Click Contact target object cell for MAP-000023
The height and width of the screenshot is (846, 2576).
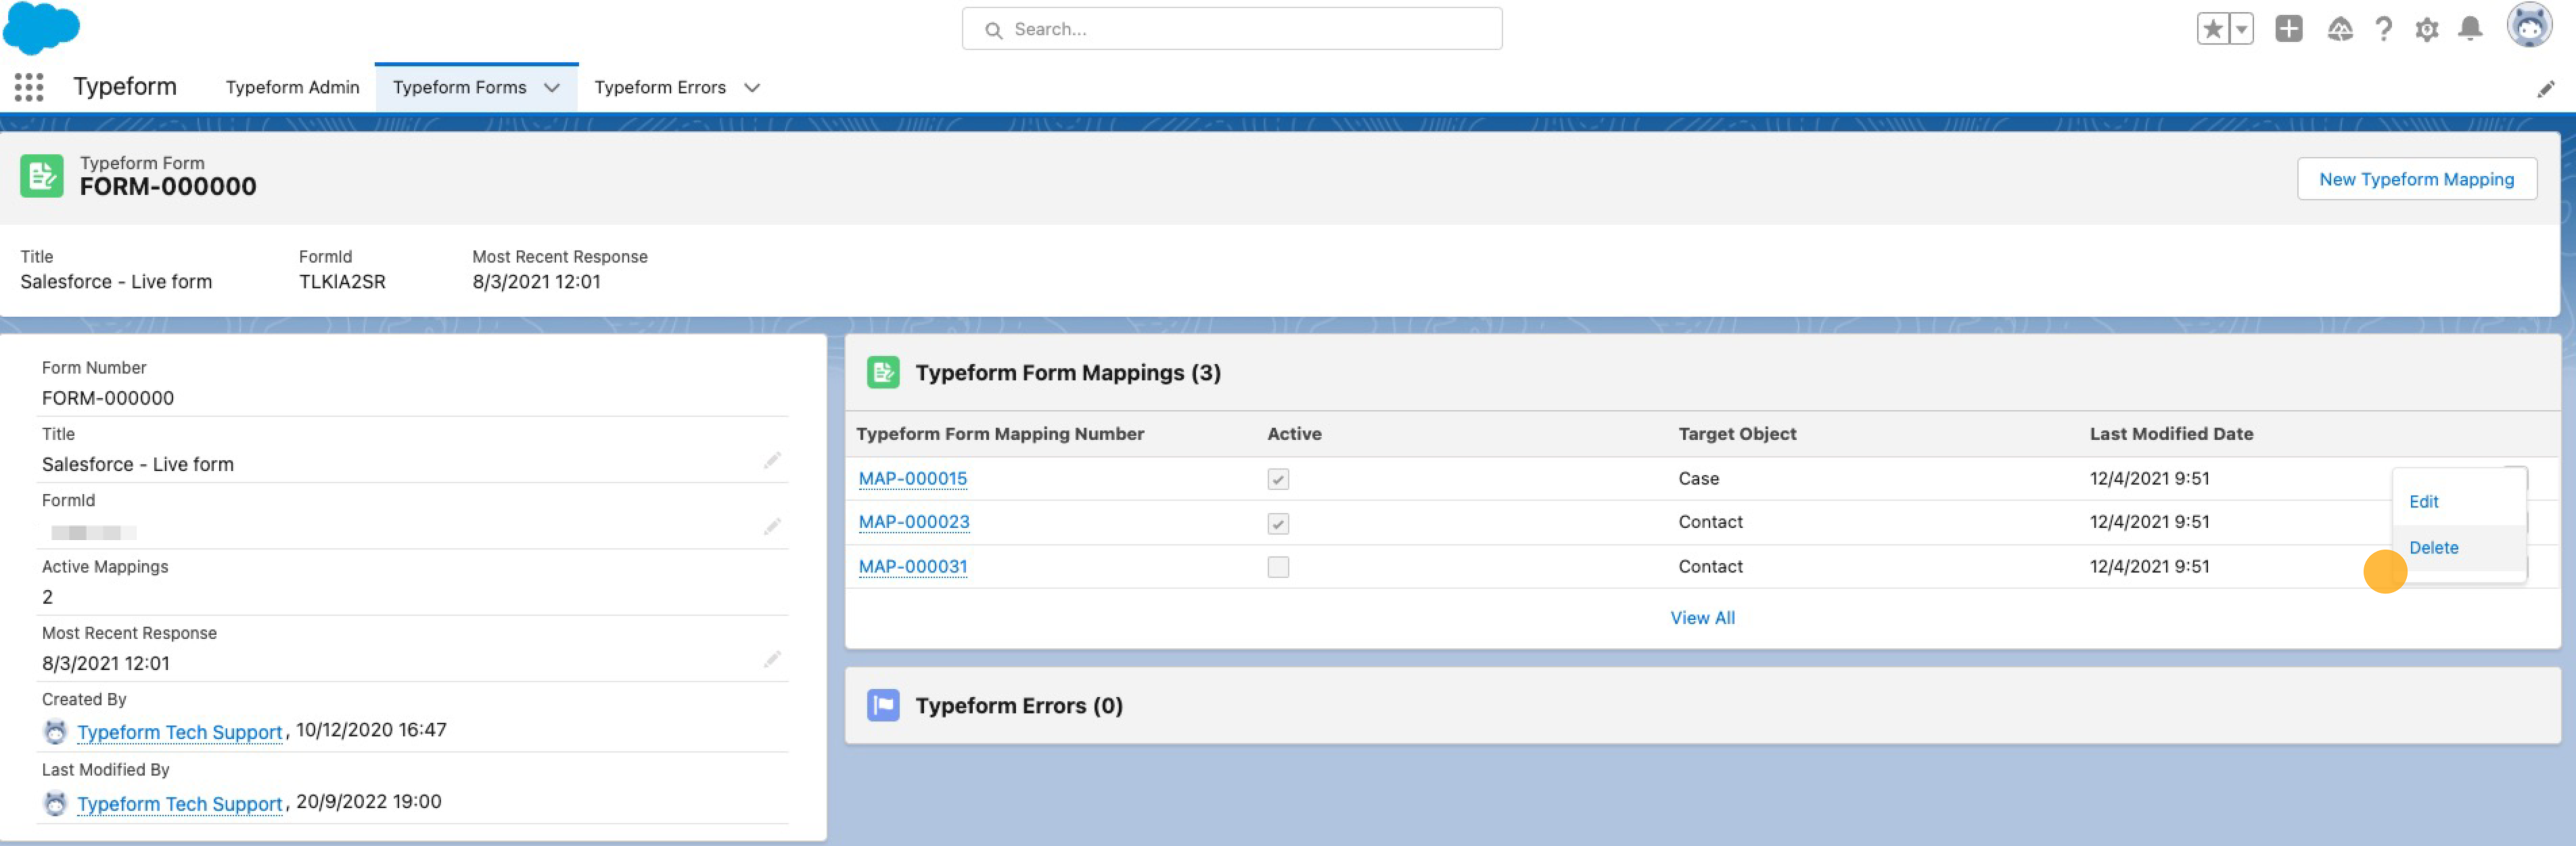pyautogui.click(x=1710, y=522)
